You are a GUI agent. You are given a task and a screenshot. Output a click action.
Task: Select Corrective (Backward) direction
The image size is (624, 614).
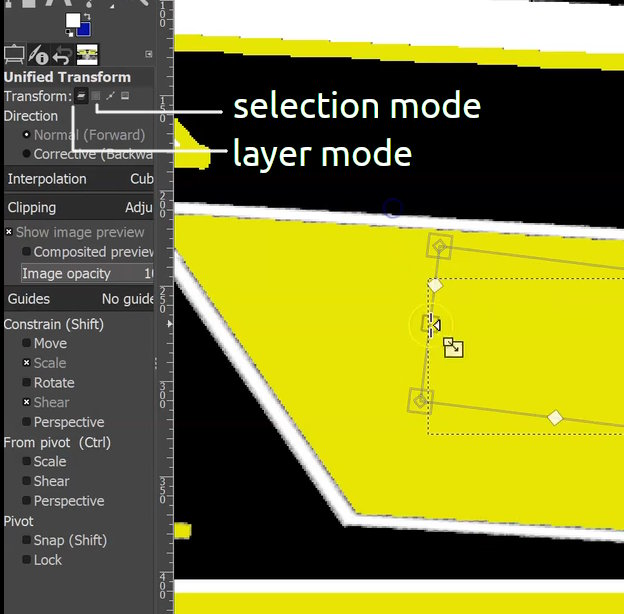pyautogui.click(x=88, y=154)
